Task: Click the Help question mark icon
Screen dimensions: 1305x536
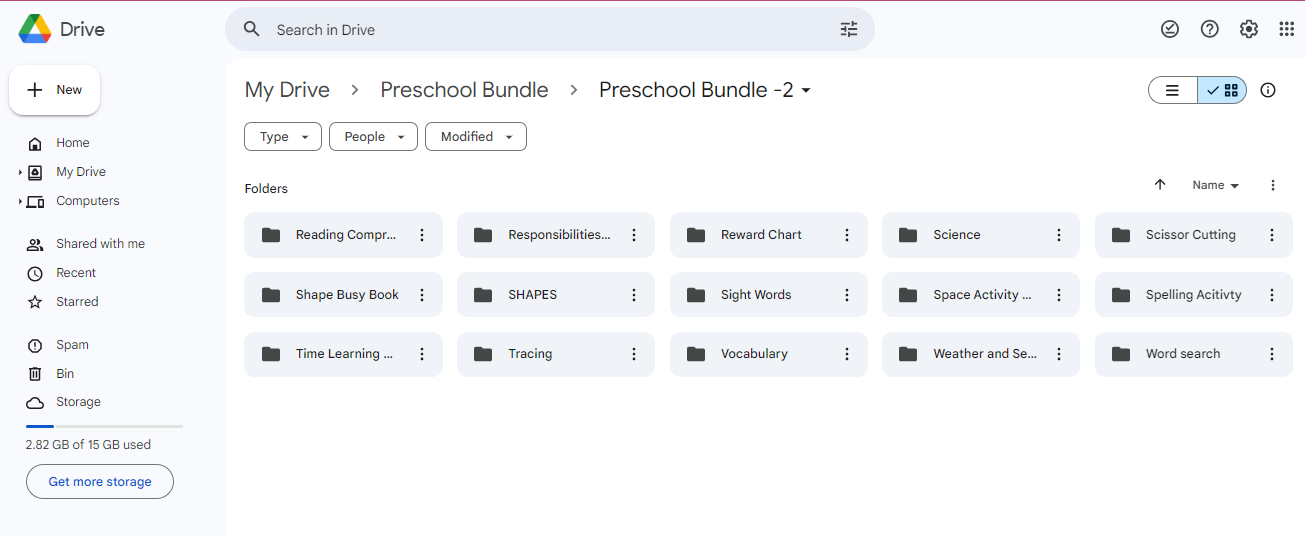Action: point(1210,29)
